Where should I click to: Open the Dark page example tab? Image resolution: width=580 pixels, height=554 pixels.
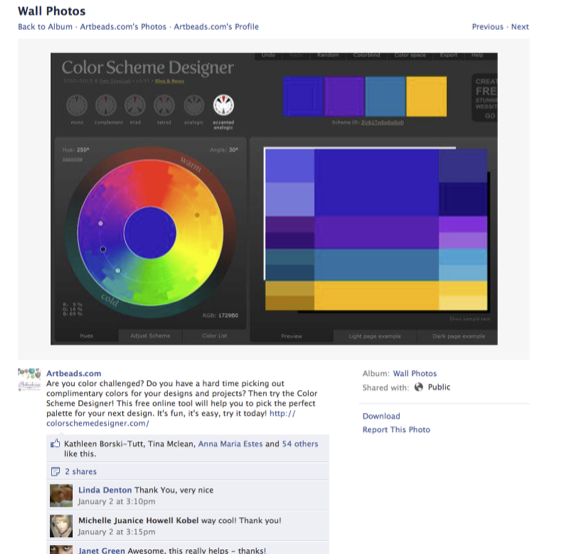[459, 336]
